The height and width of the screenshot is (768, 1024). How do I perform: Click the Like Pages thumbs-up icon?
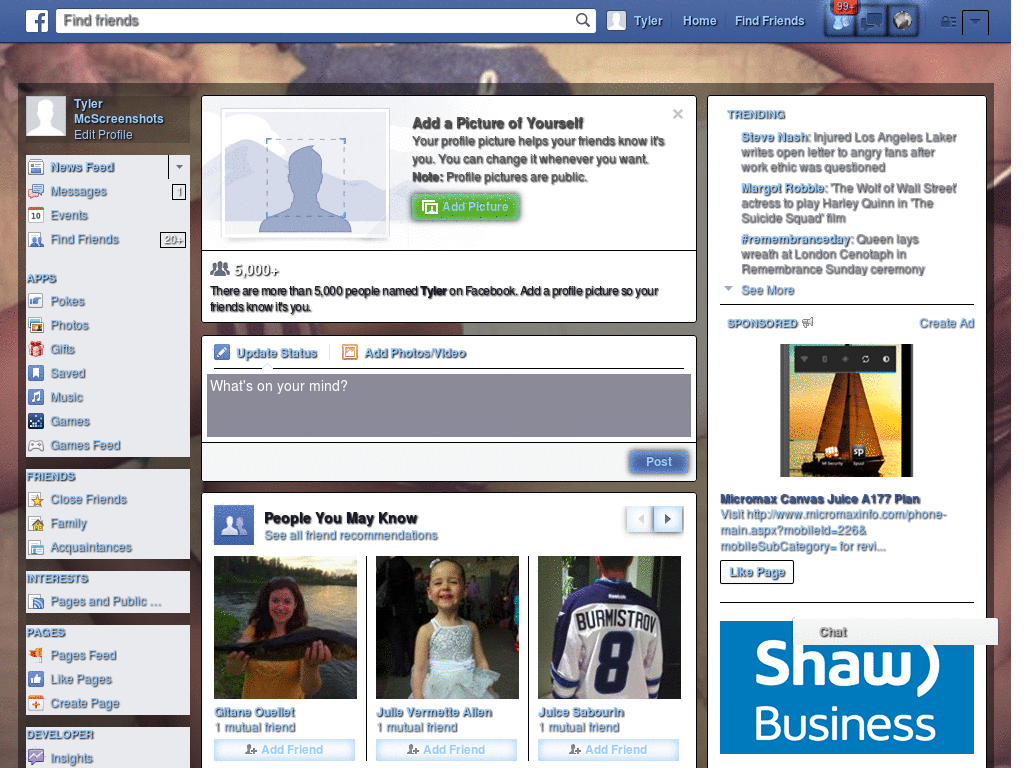pos(36,679)
